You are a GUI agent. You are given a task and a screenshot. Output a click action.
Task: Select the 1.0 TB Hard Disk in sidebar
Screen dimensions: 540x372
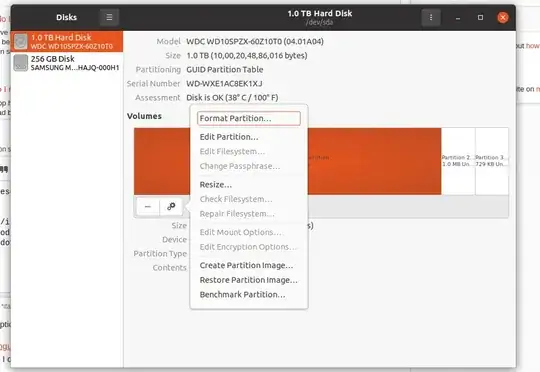(x=67, y=41)
